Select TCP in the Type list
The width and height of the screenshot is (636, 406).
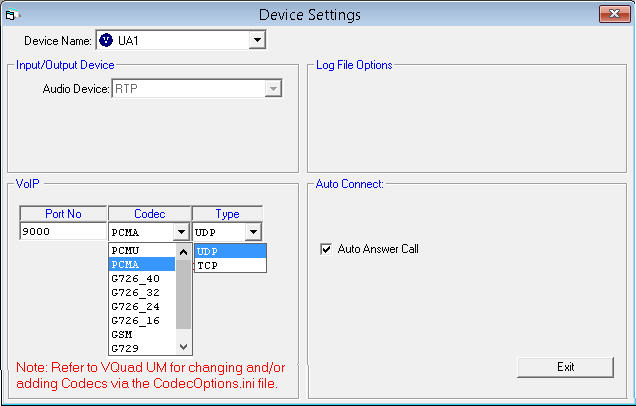(230, 266)
